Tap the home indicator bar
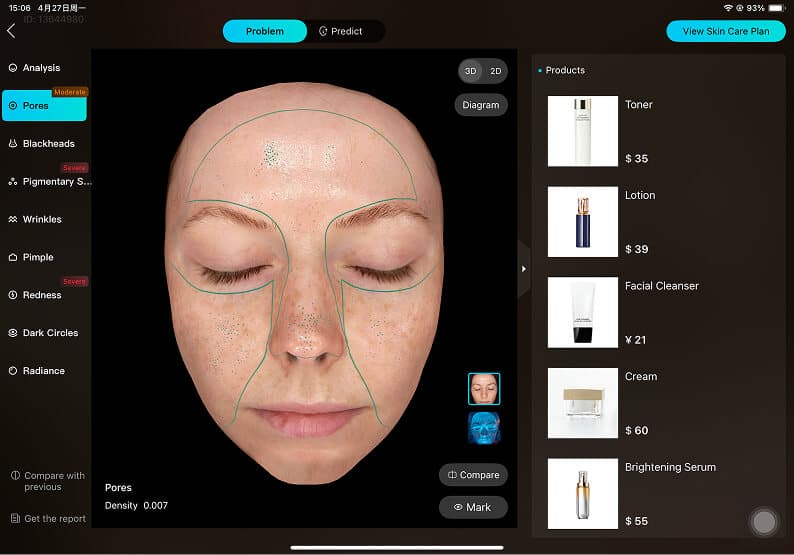Image resolution: width=794 pixels, height=555 pixels. click(x=397, y=547)
